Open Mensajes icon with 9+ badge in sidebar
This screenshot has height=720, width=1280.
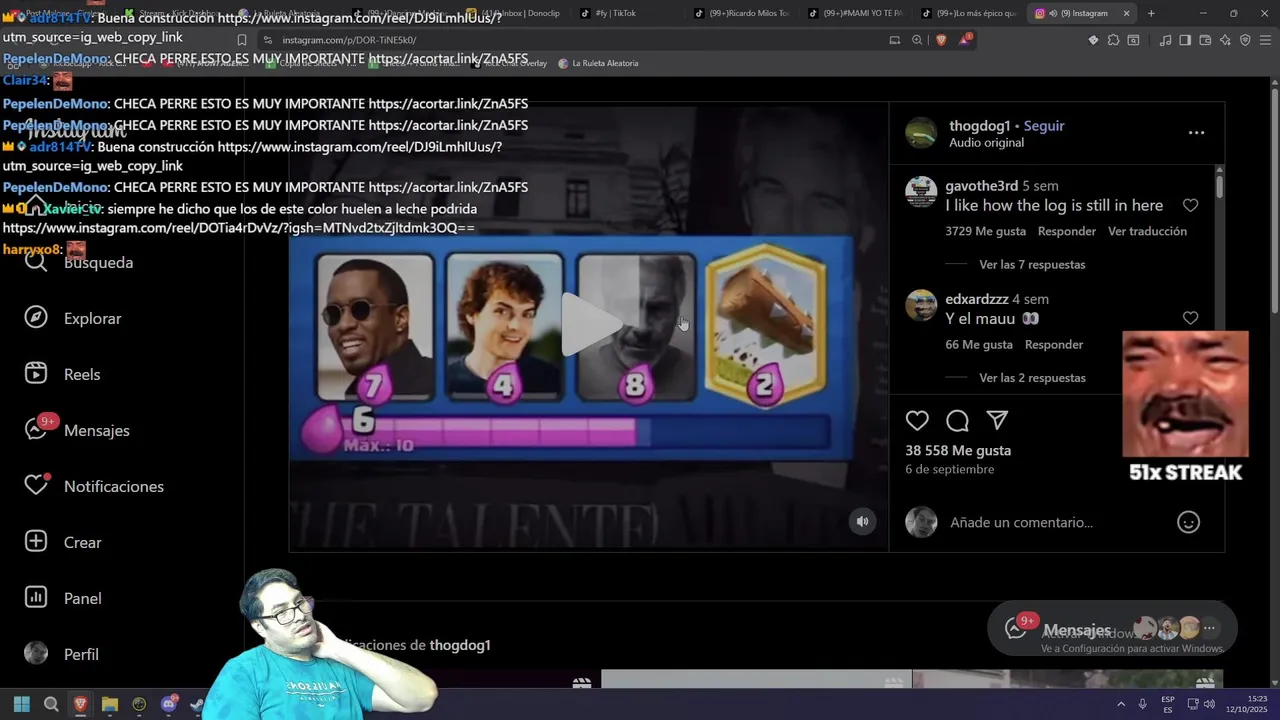36,429
